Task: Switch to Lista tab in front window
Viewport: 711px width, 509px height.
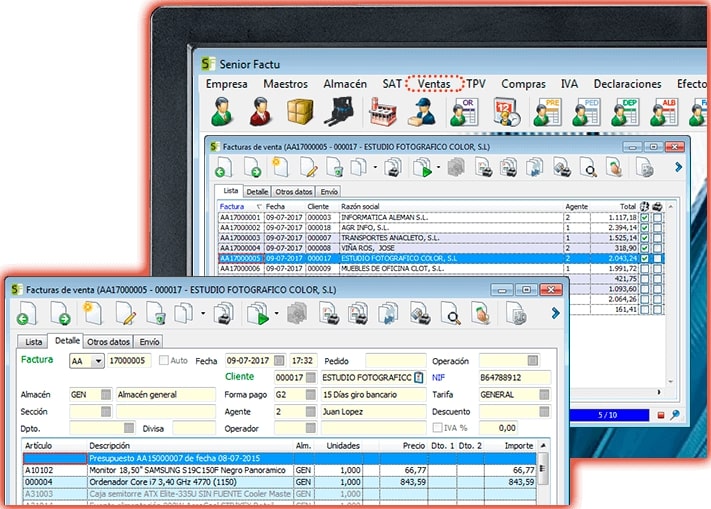Action: (34, 342)
